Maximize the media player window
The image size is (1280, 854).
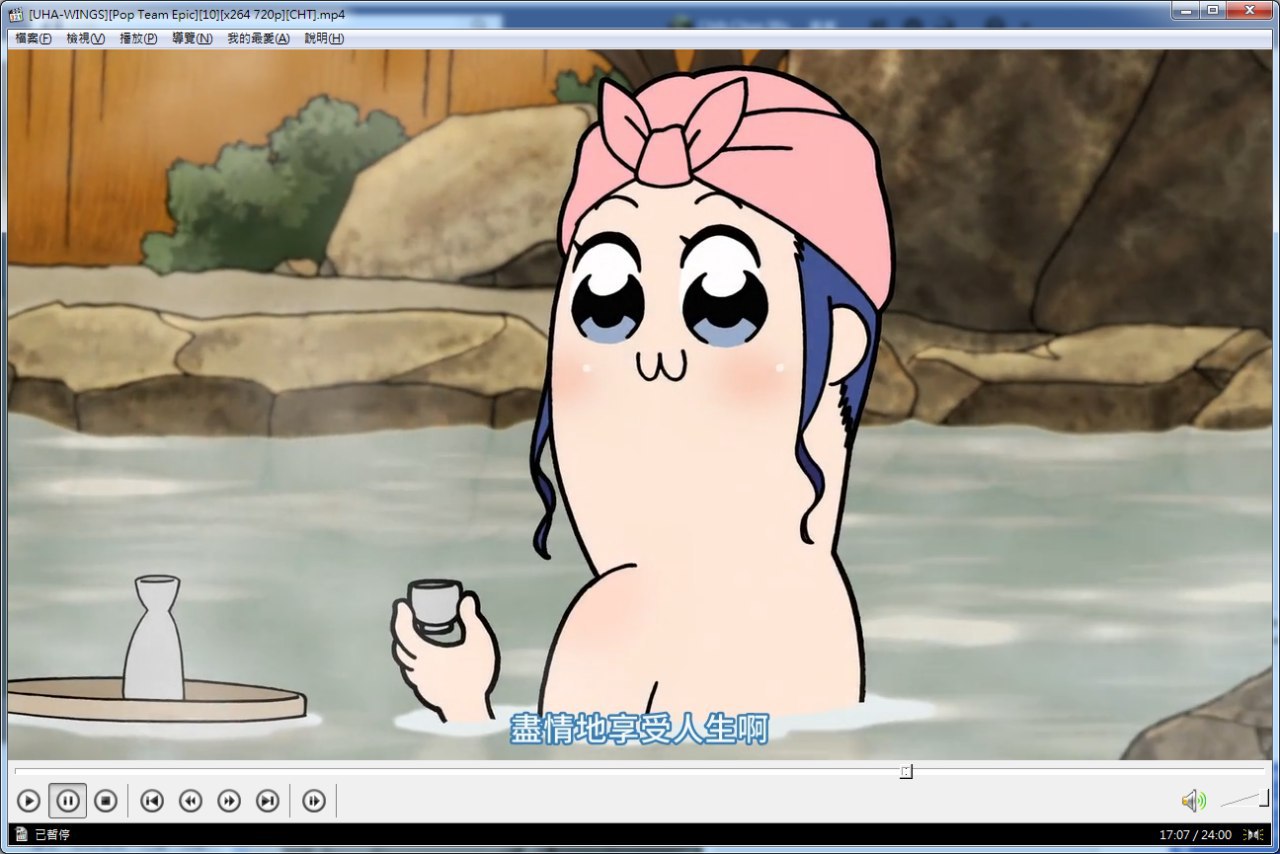point(1213,10)
